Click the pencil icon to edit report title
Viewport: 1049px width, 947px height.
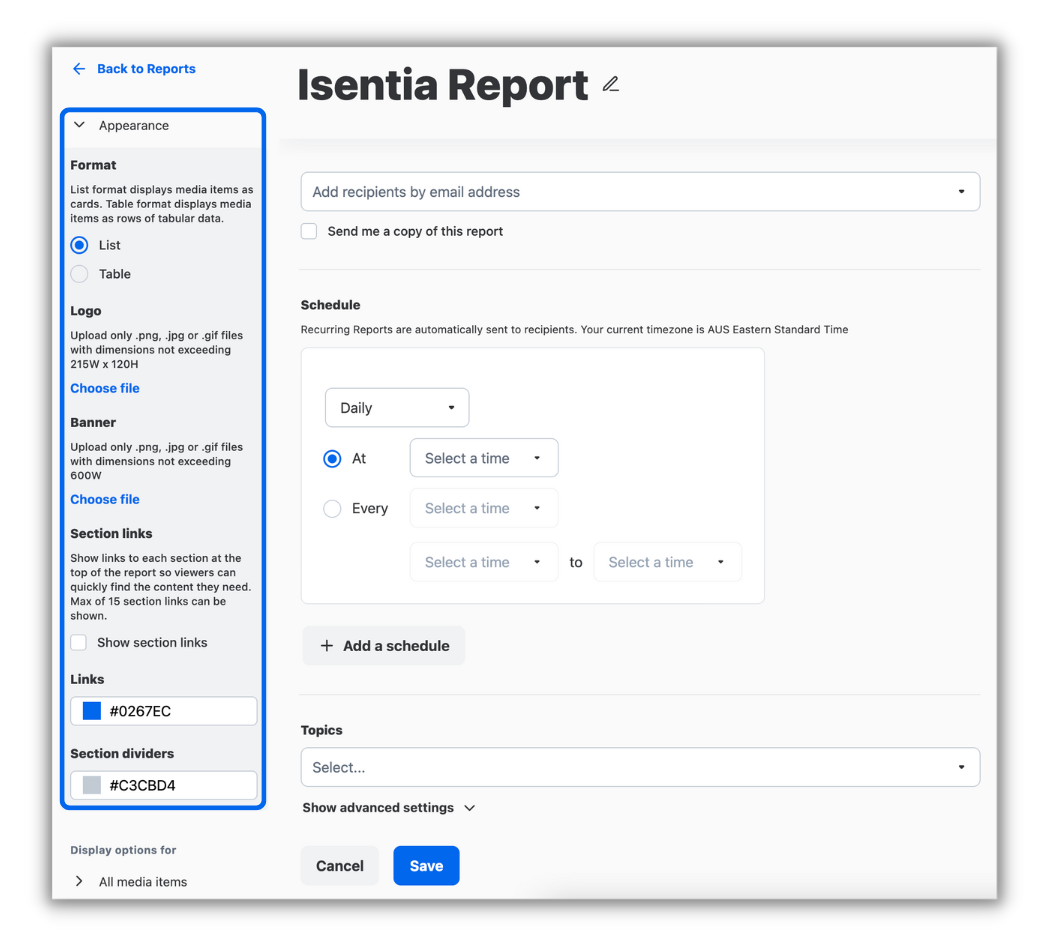click(x=610, y=84)
